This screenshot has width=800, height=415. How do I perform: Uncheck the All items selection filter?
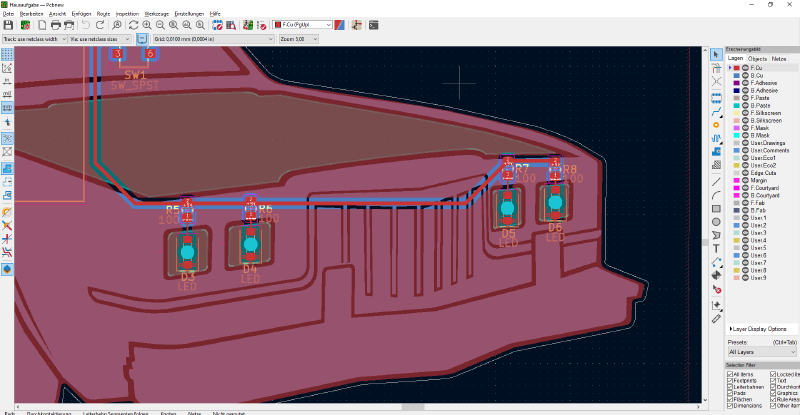(x=730, y=374)
